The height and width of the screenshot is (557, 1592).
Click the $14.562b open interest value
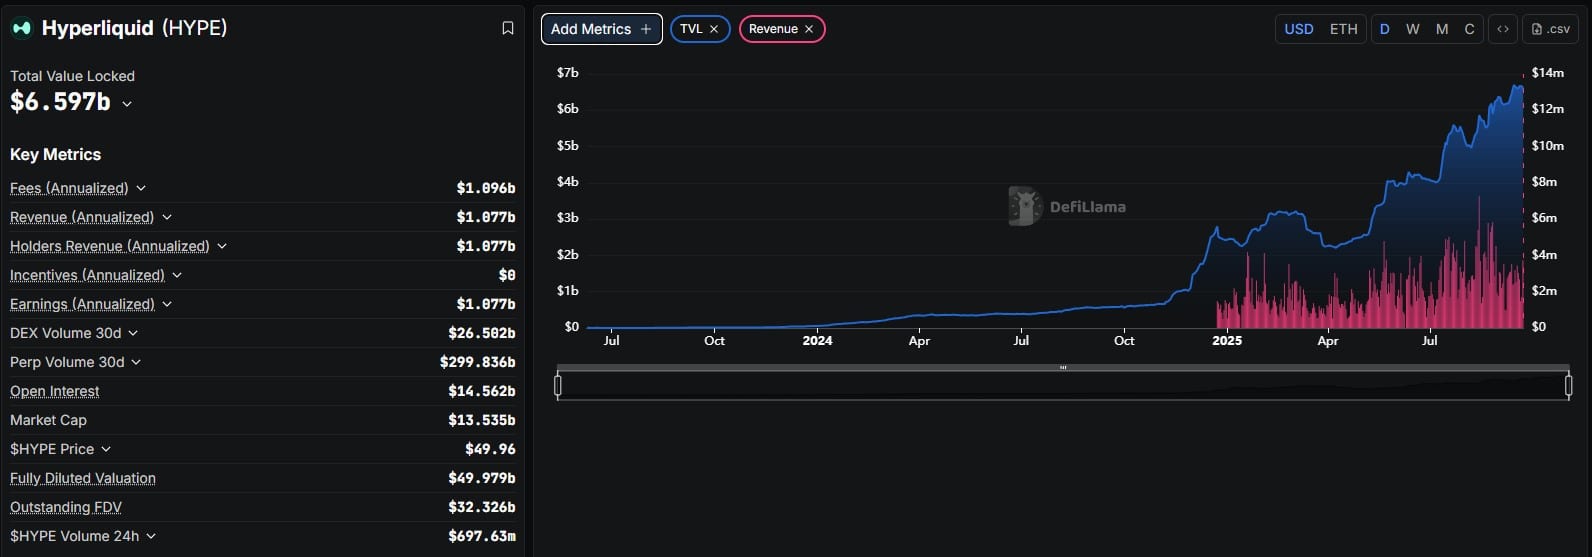coord(482,391)
